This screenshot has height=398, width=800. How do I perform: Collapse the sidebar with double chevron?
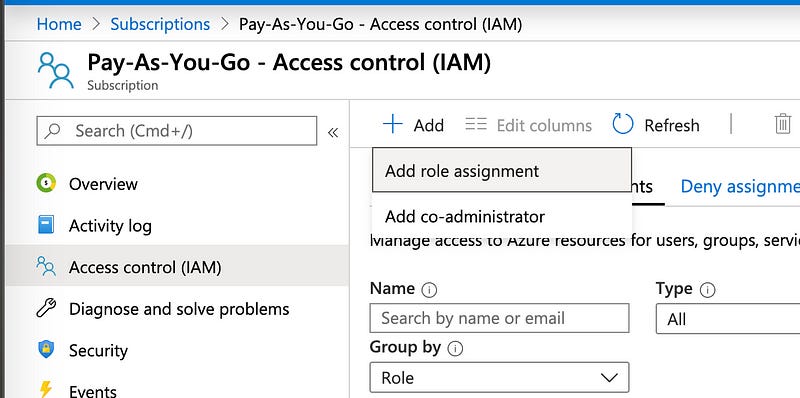click(x=333, y=133)
